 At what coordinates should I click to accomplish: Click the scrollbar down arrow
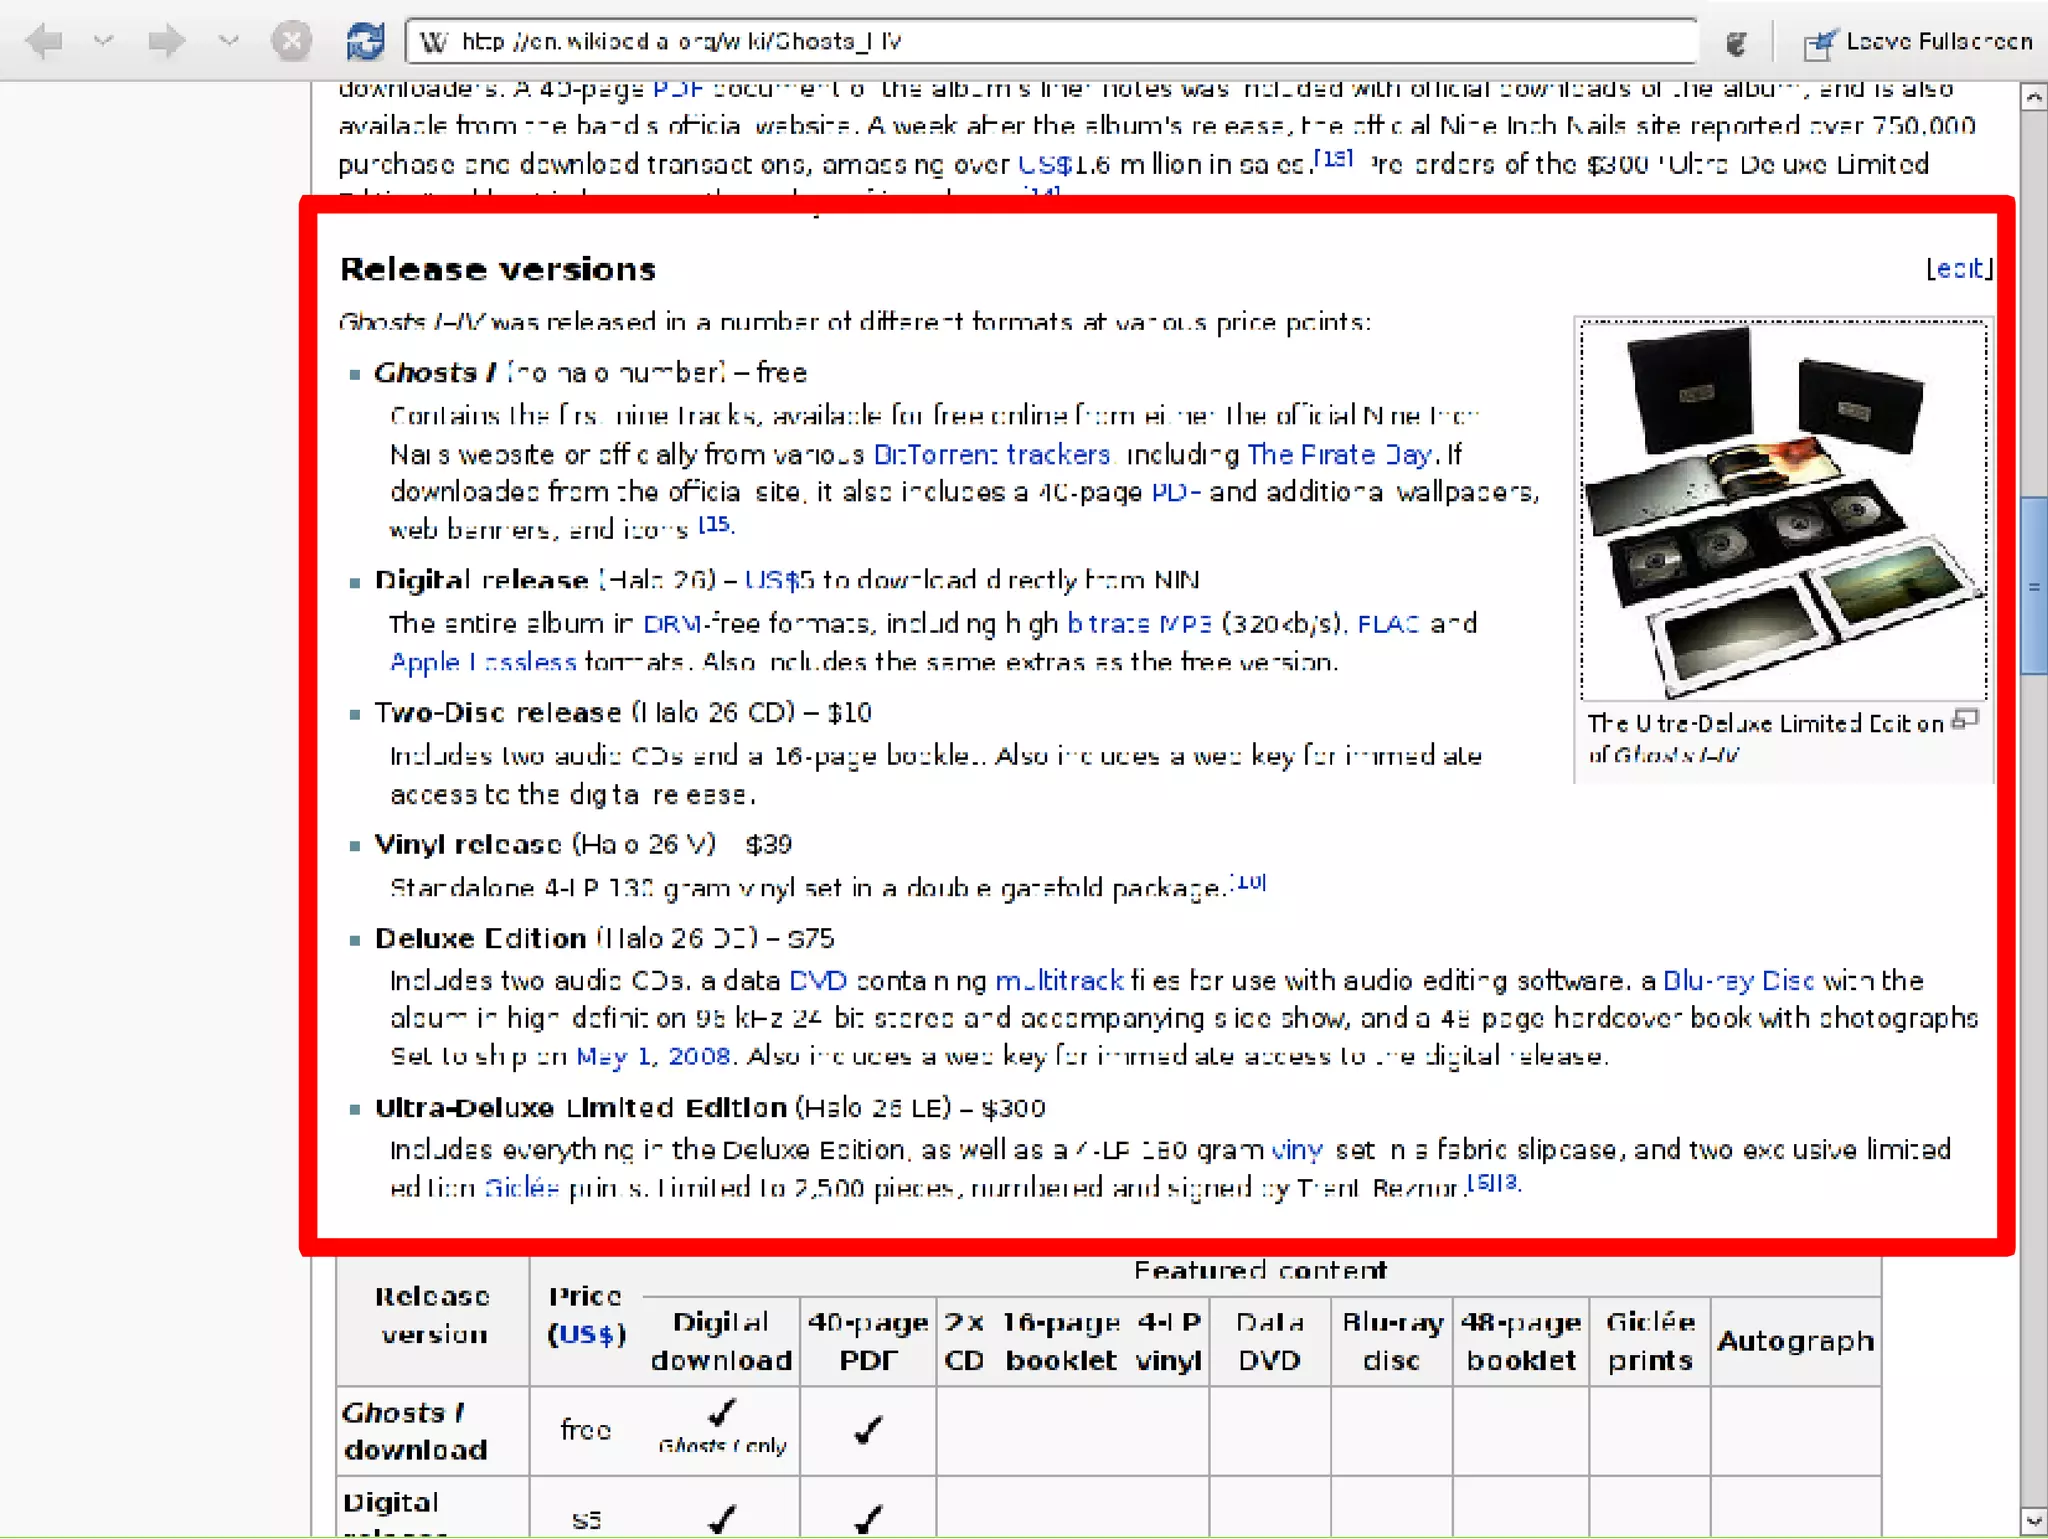coord(2033,1521)
